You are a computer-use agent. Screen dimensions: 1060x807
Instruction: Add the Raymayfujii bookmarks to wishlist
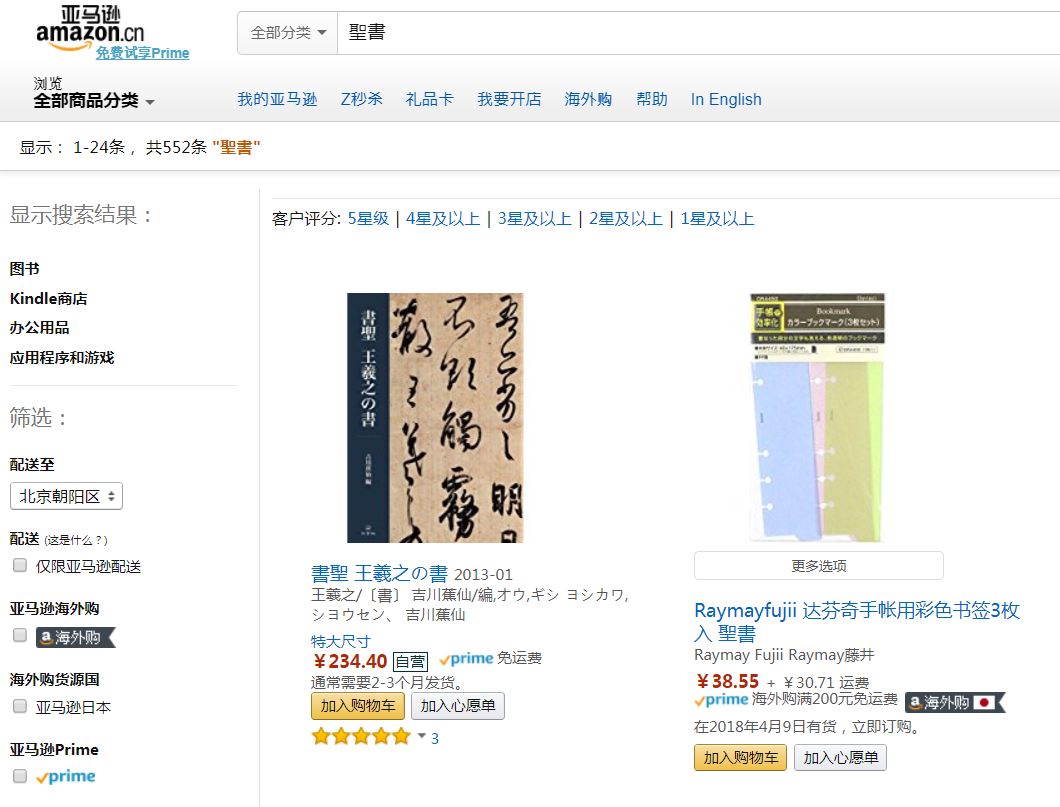[x=840, y=758]
